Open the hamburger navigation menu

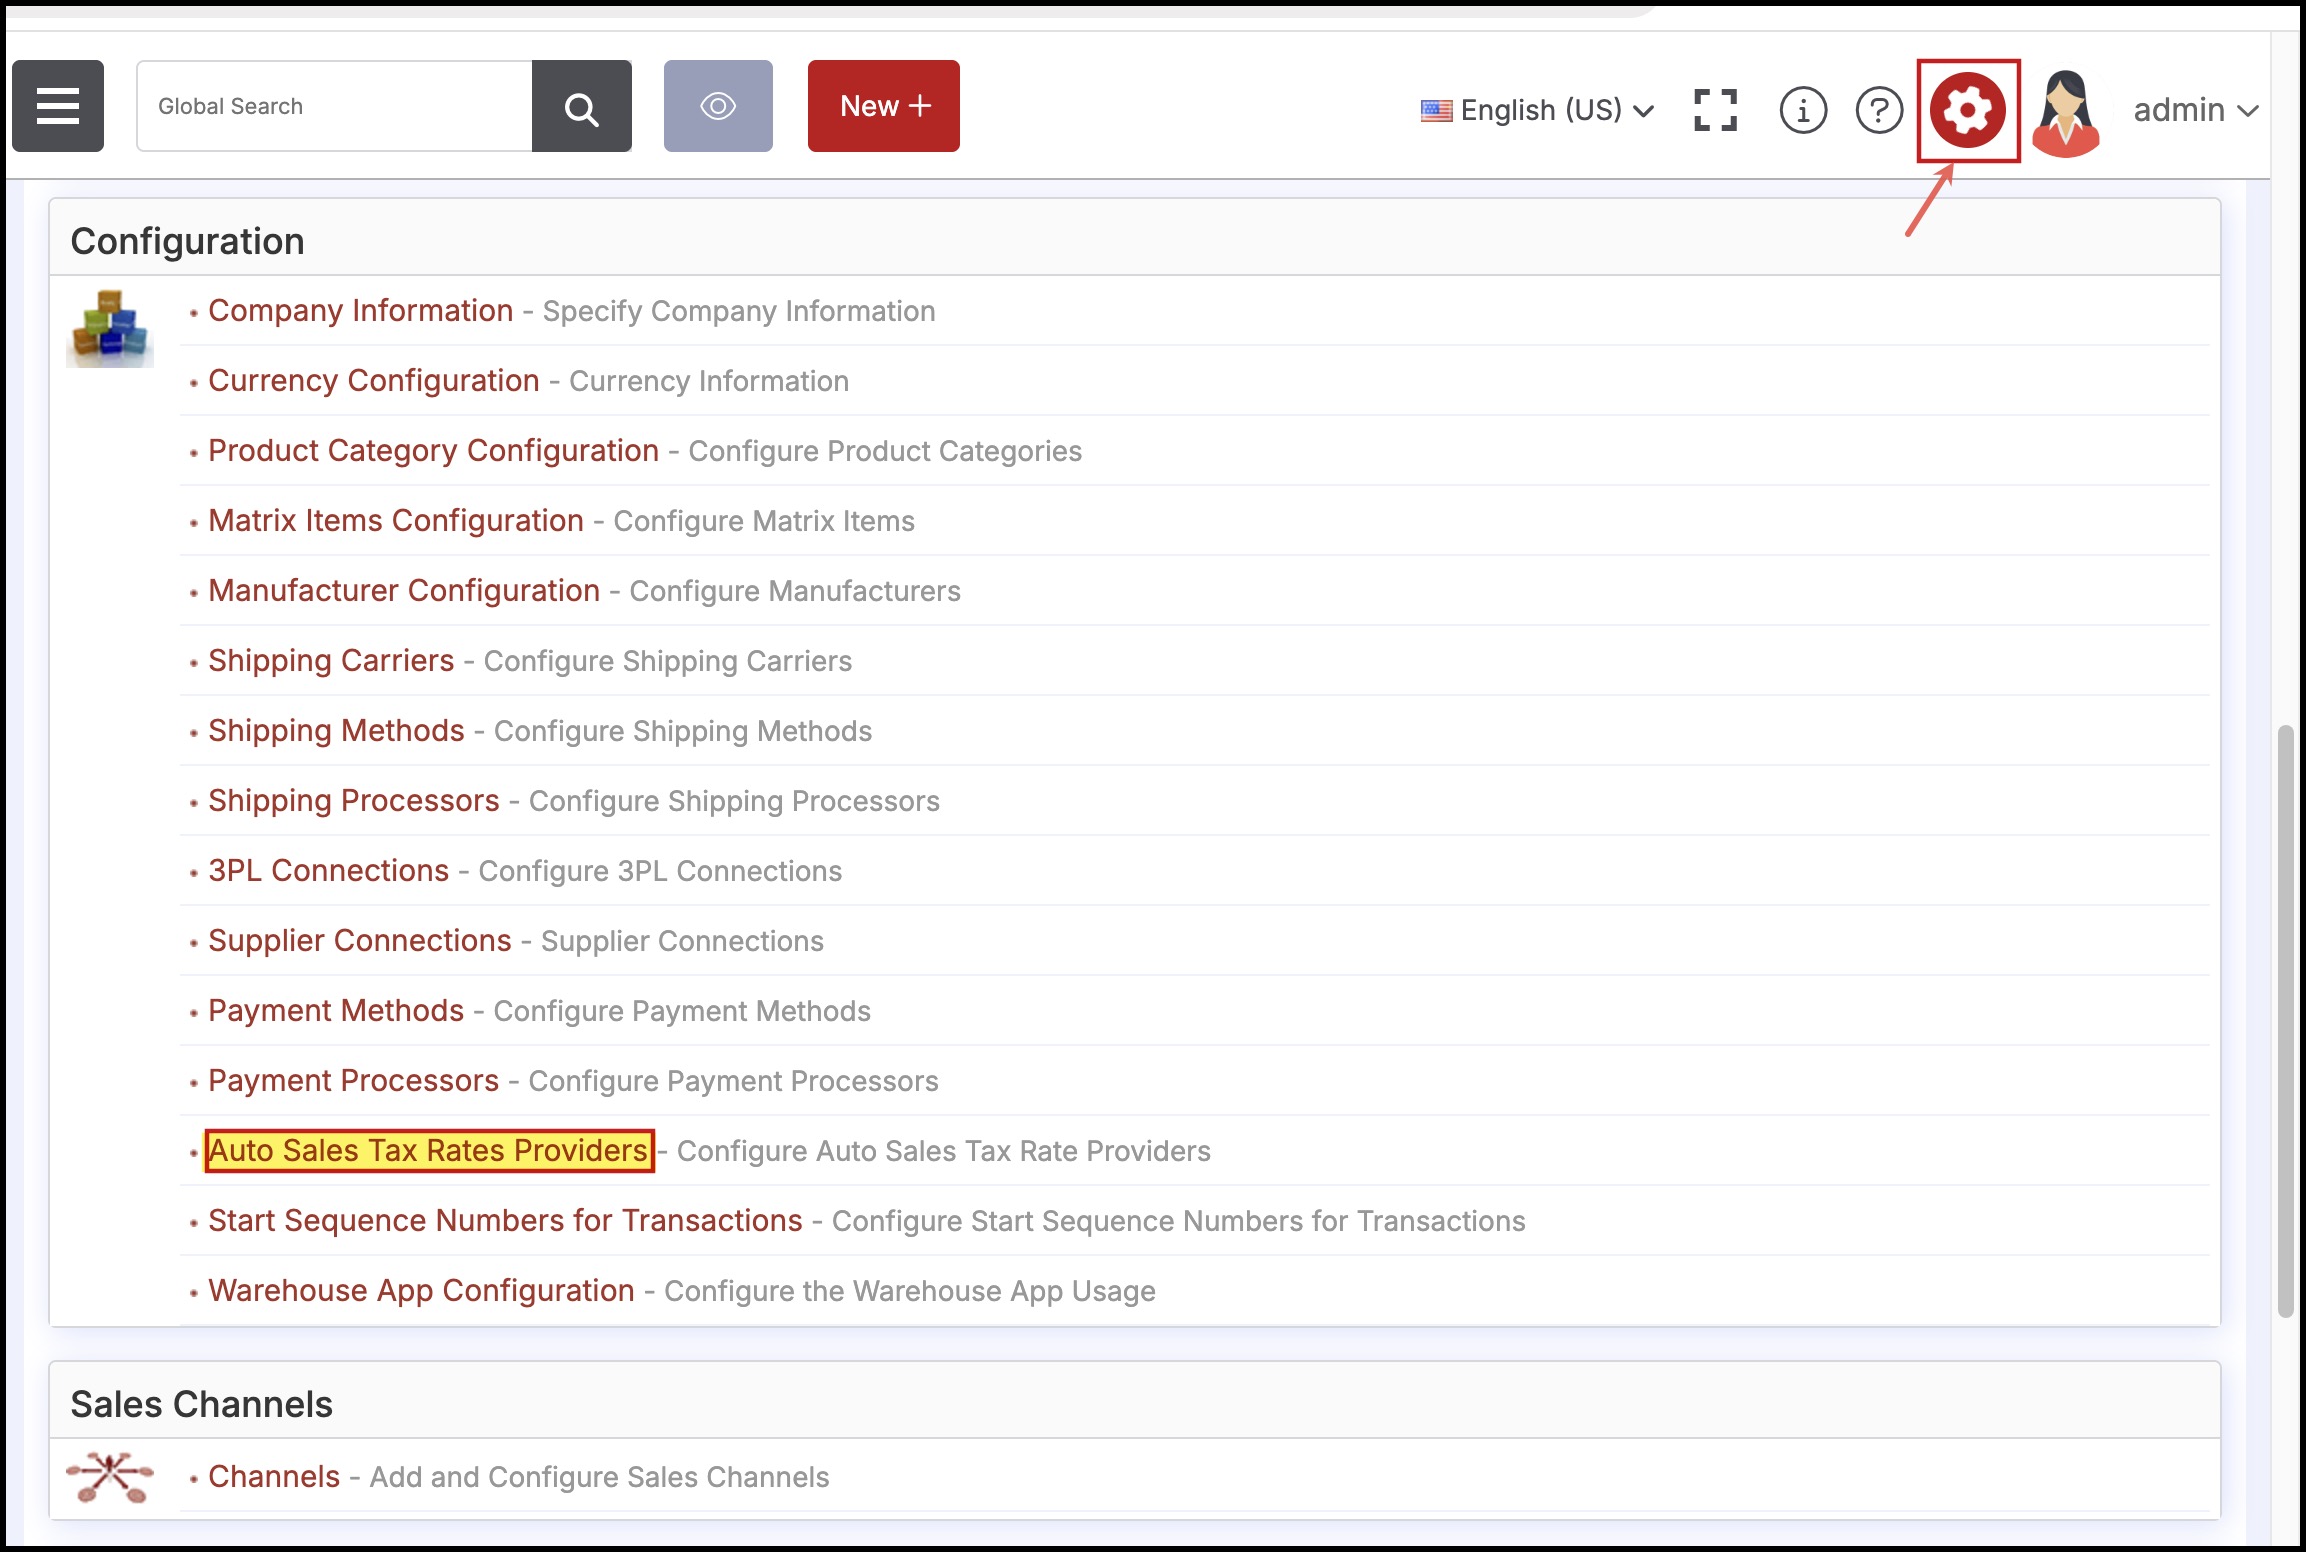point(58,106)
